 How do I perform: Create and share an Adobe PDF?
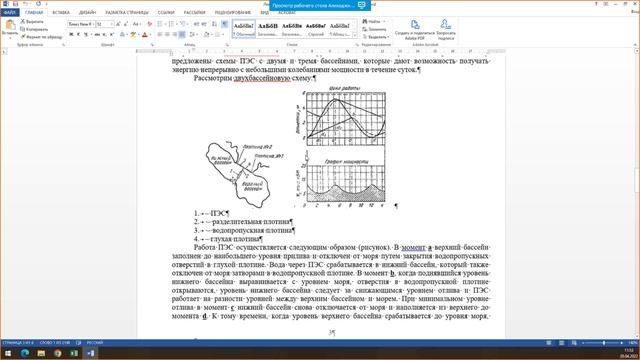pyautogui.click(x=414, y=29)
